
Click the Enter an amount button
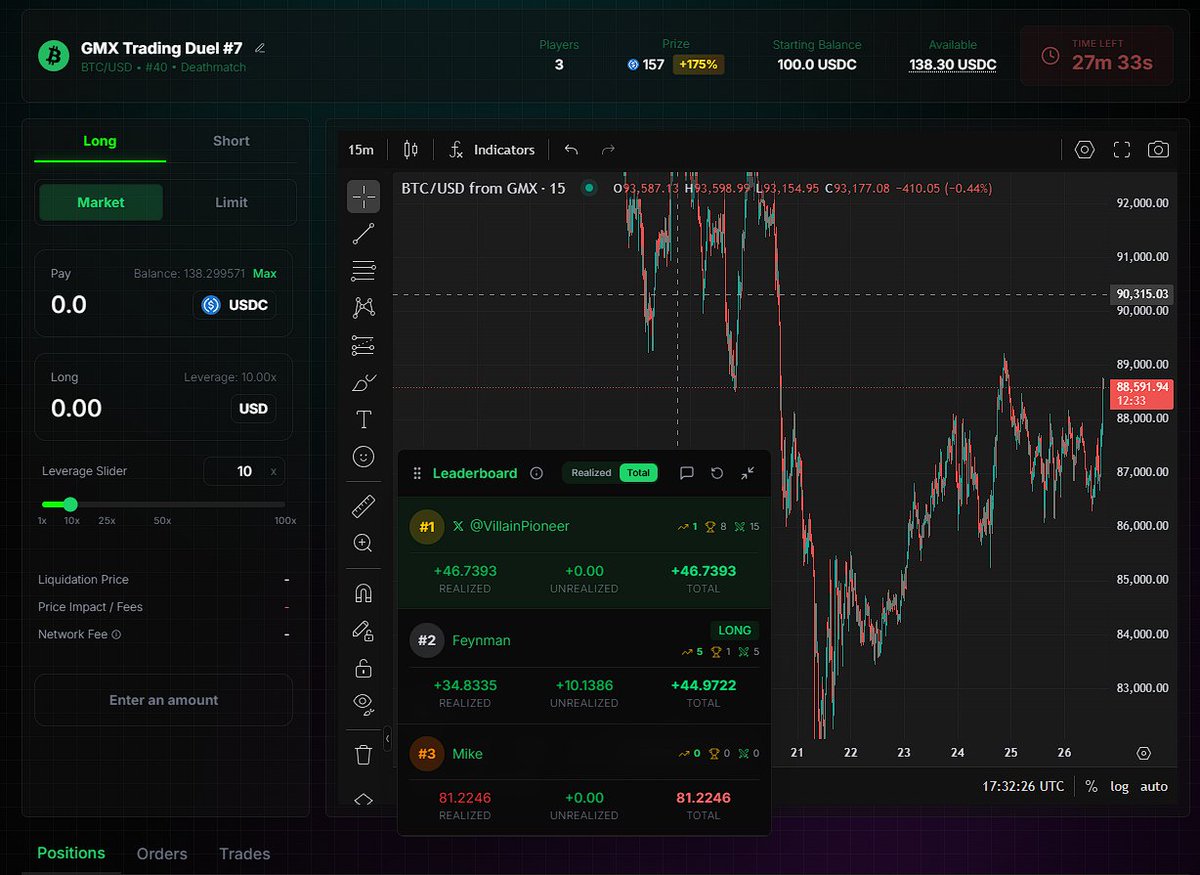coord(164,700)
